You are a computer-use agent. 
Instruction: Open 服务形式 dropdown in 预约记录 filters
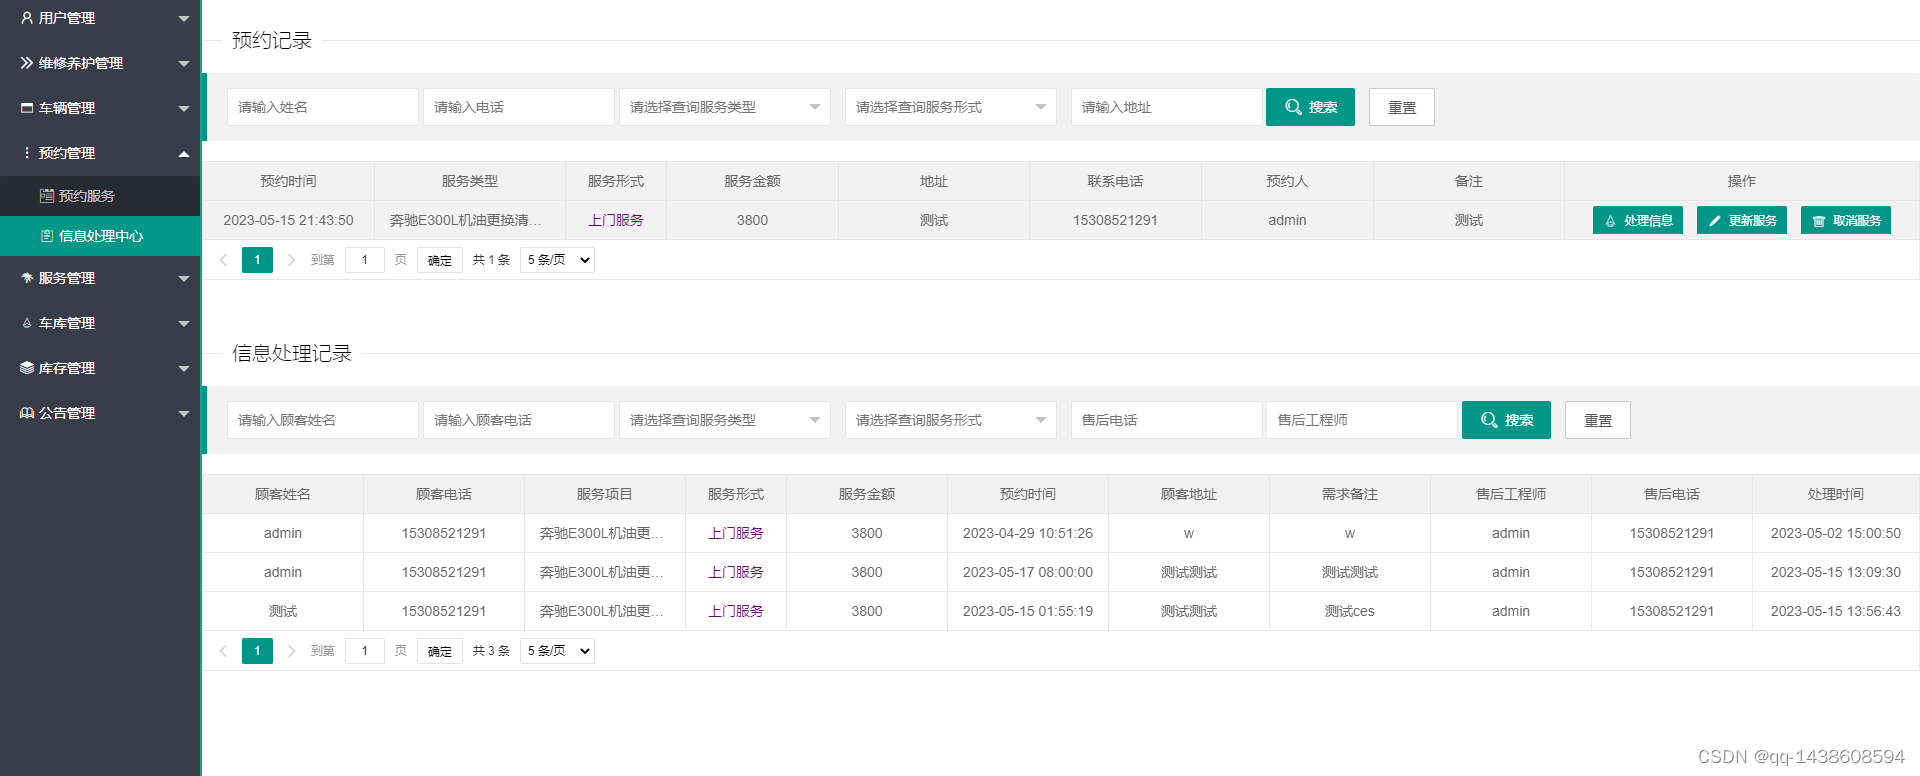[951, 107]
